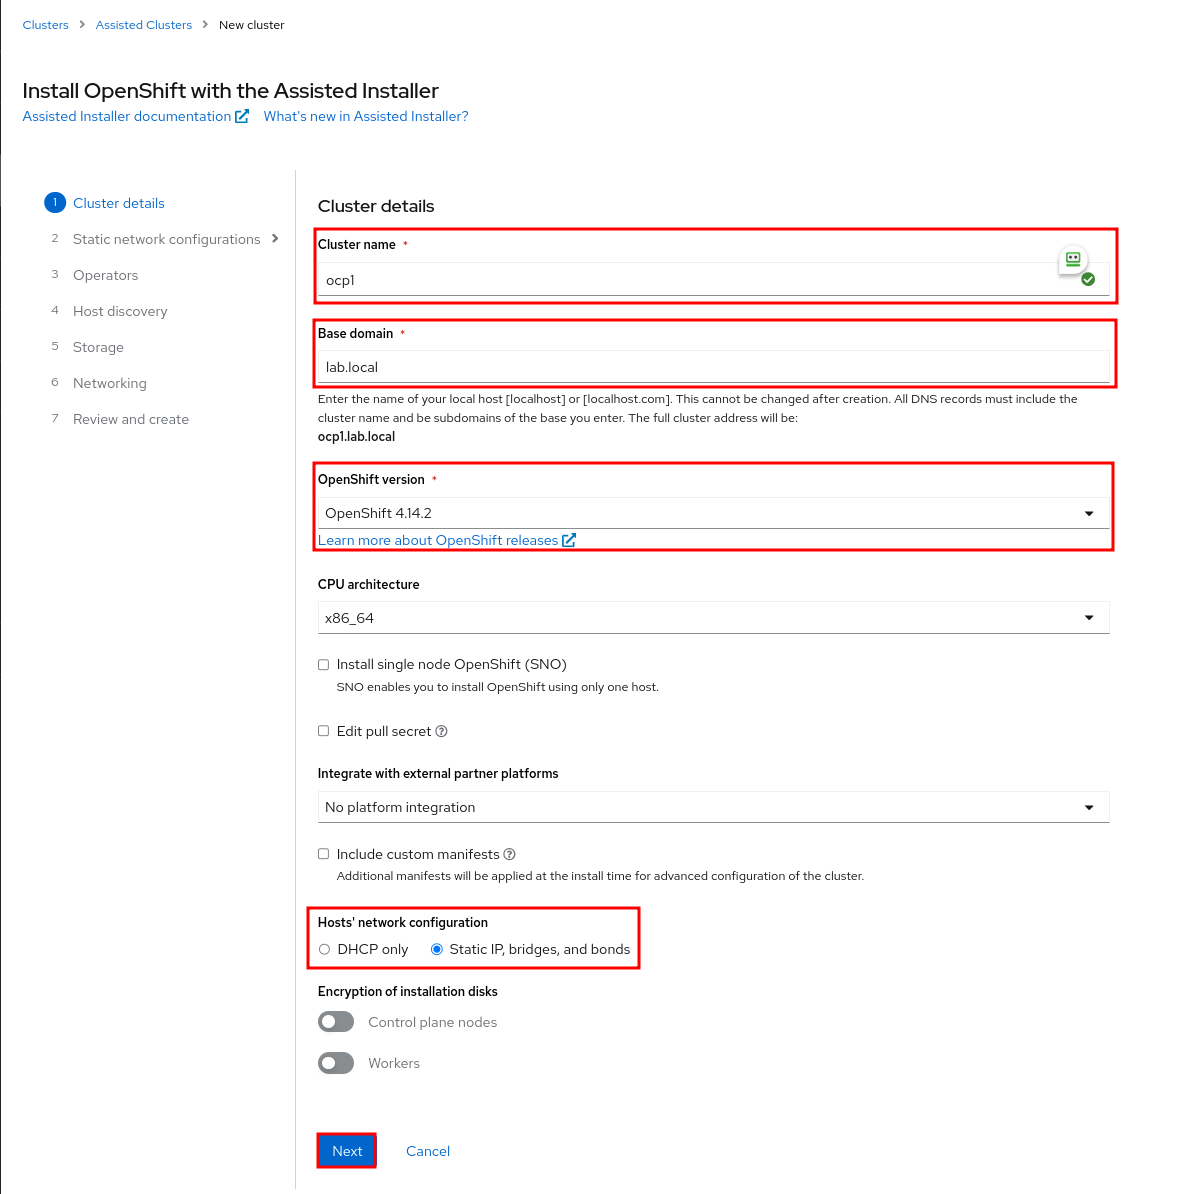
Task: Click the help icon beside Include custom manifests
Action: [510, 854]
